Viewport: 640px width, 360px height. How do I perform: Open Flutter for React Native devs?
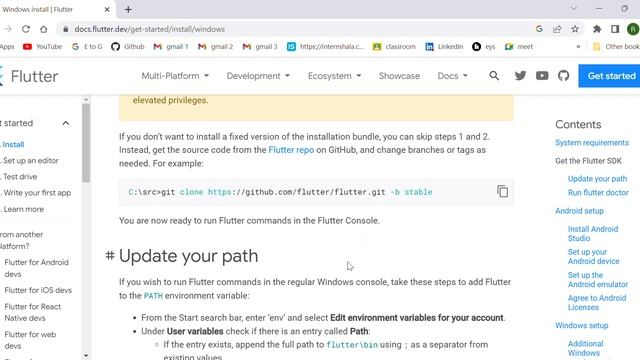[33, 312]
